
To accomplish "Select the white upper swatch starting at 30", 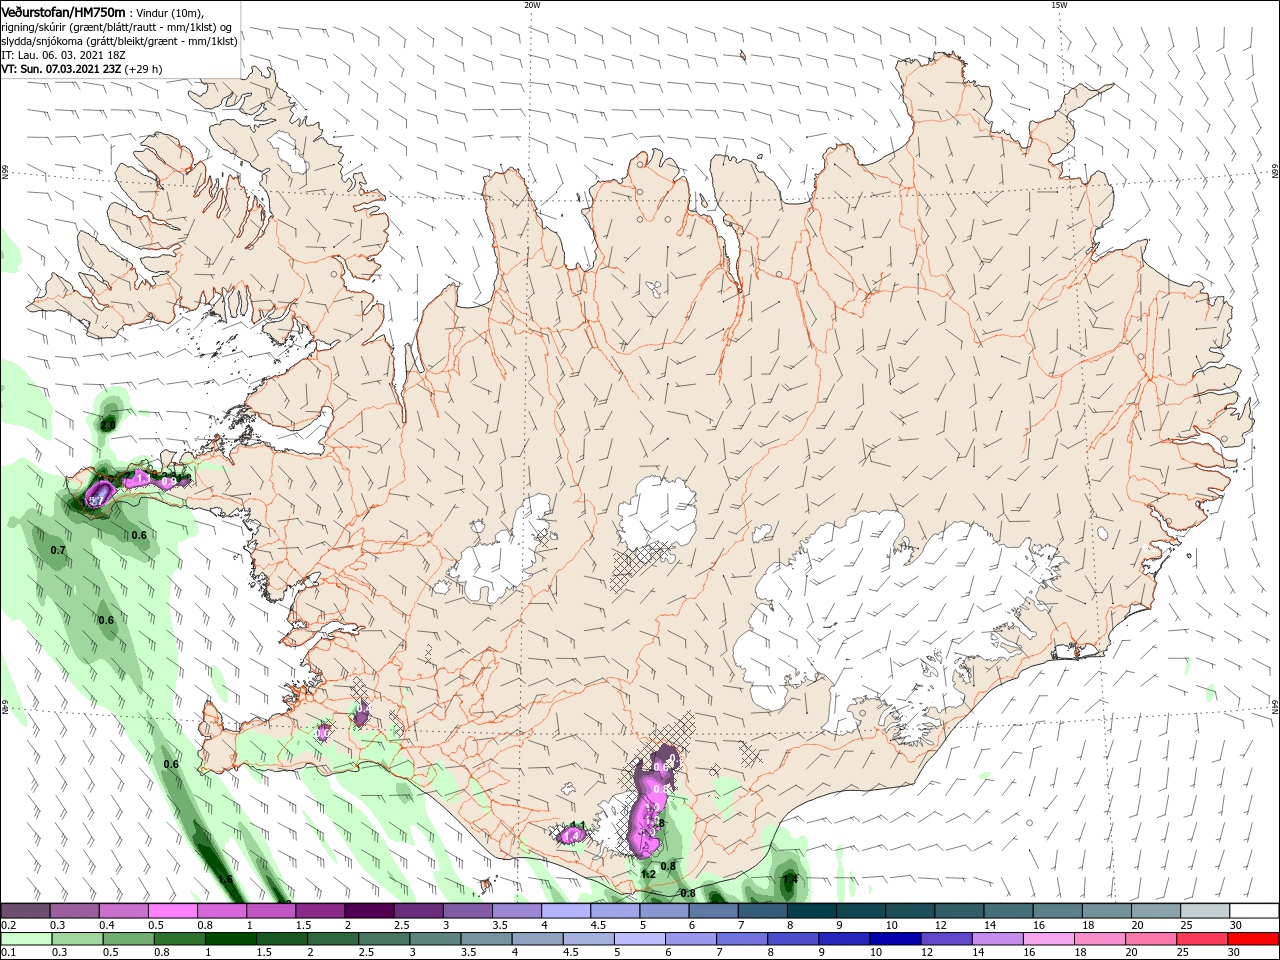I will (x=1254, y=911).
